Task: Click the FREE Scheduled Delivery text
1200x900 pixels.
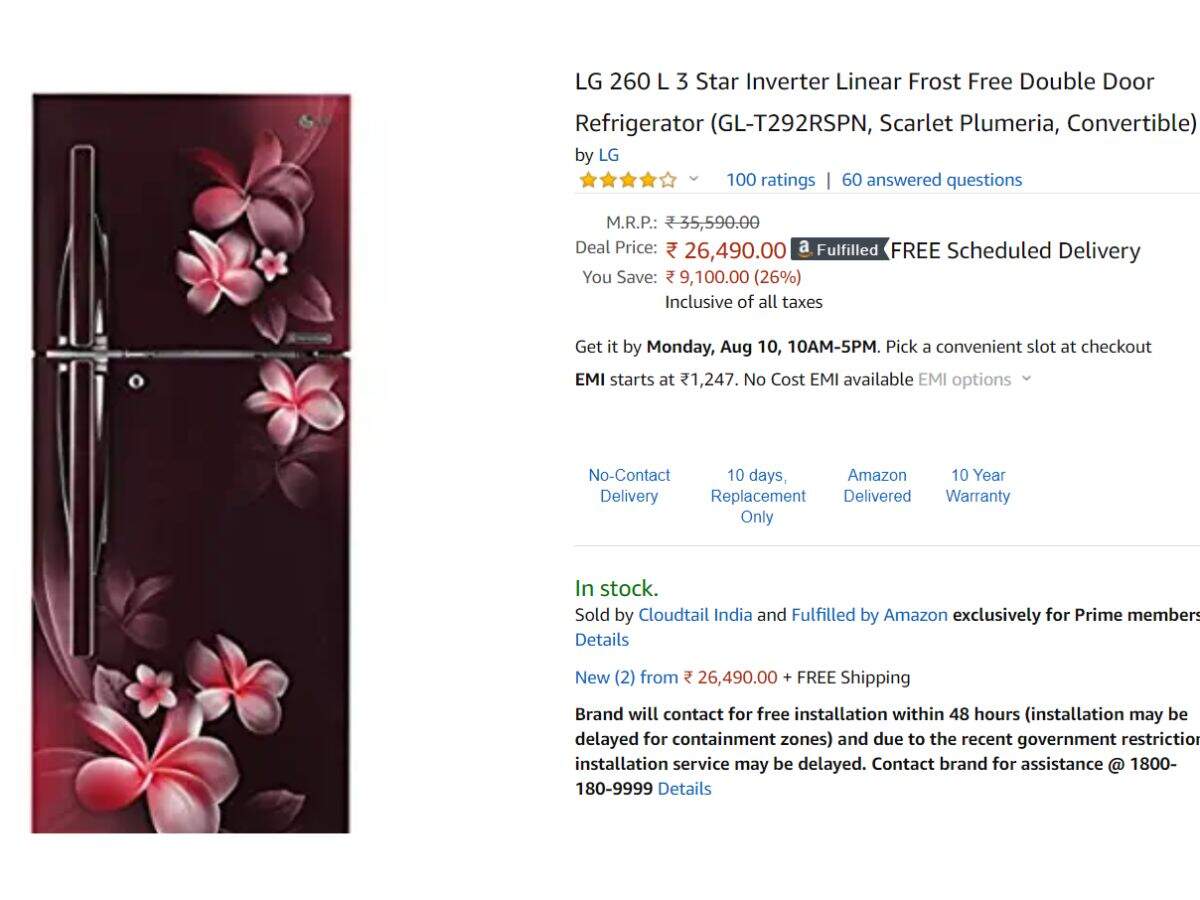Action: (1015, 250)
